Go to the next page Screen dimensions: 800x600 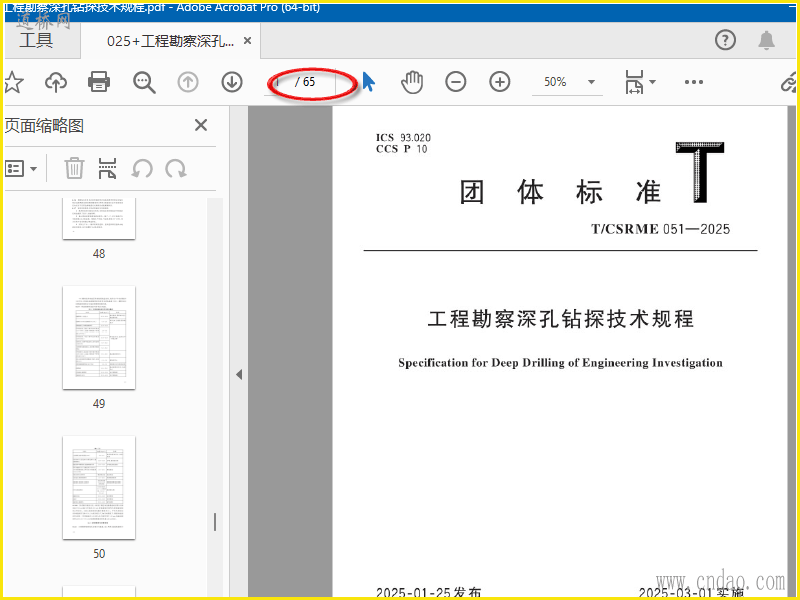click(x=232, y=82)
